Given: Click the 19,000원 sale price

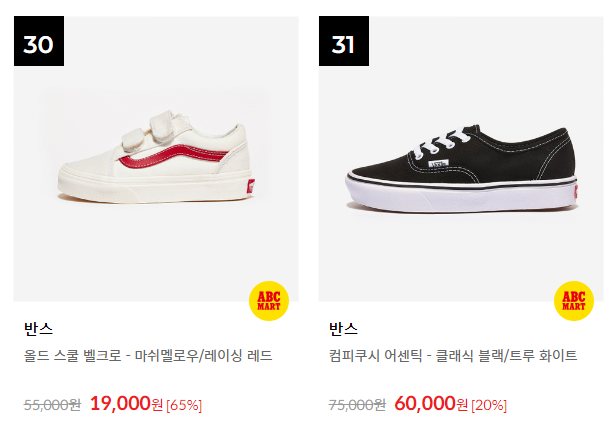Looking at the screenshot, I should pyautogui.click(x=126, y=403).
